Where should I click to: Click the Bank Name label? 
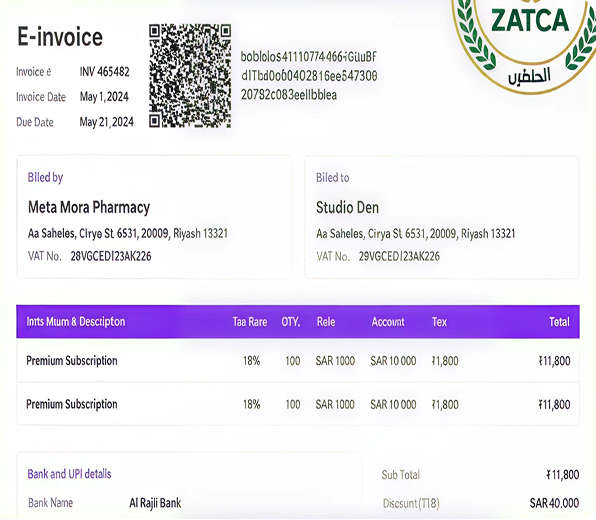pyautogui.click(x=51, y=503)
